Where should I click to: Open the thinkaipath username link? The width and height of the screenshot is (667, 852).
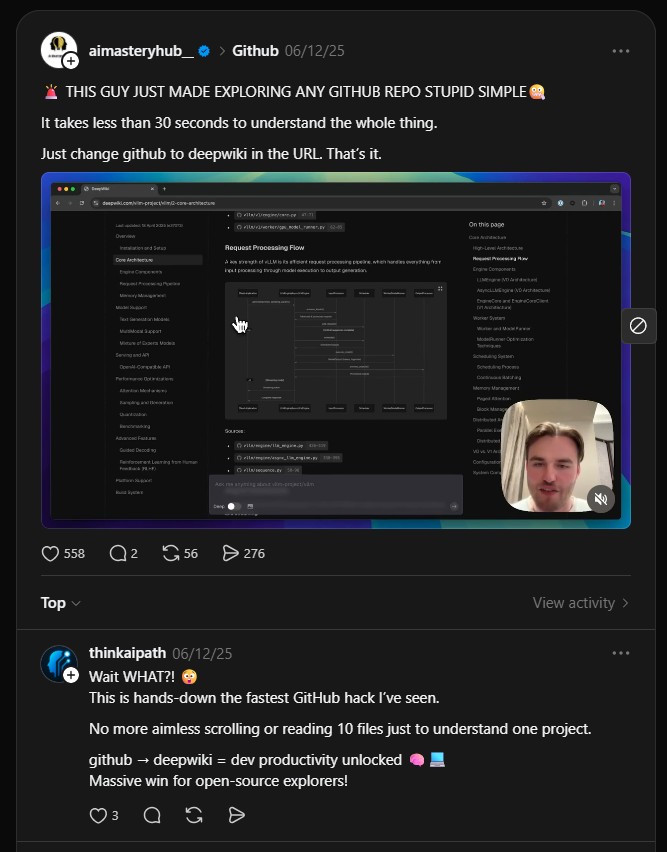pos(127,653)
